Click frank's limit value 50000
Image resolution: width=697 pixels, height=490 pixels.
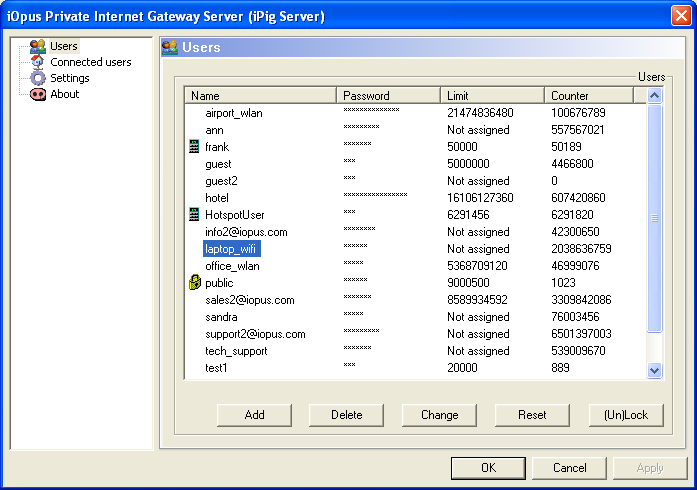[462, 146]
